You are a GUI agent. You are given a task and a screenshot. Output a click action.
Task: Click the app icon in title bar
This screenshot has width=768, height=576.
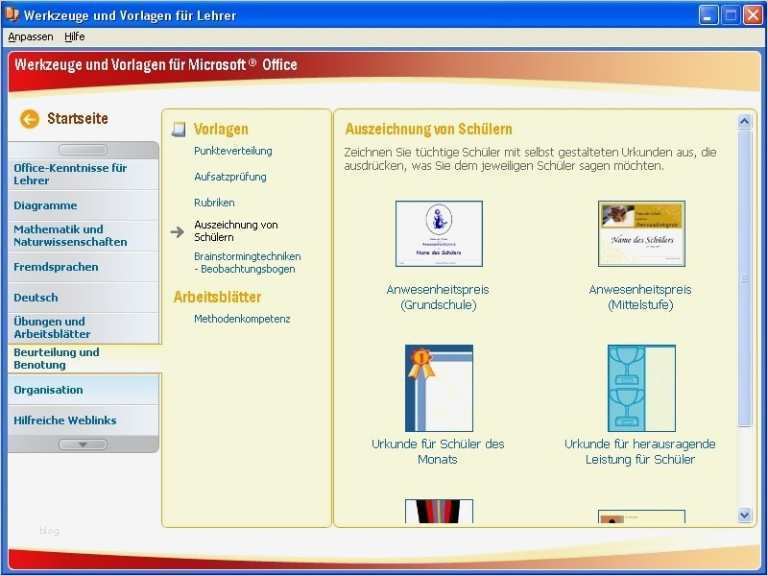click(x=12, y=15)
